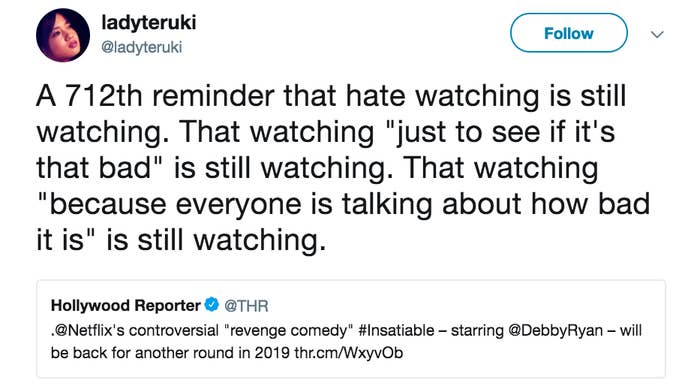Click the "revenge comedy" phrase in quoted tweet
Image resolution: width=700 pixels, height=392 pixels.
[x=288, y=330]
